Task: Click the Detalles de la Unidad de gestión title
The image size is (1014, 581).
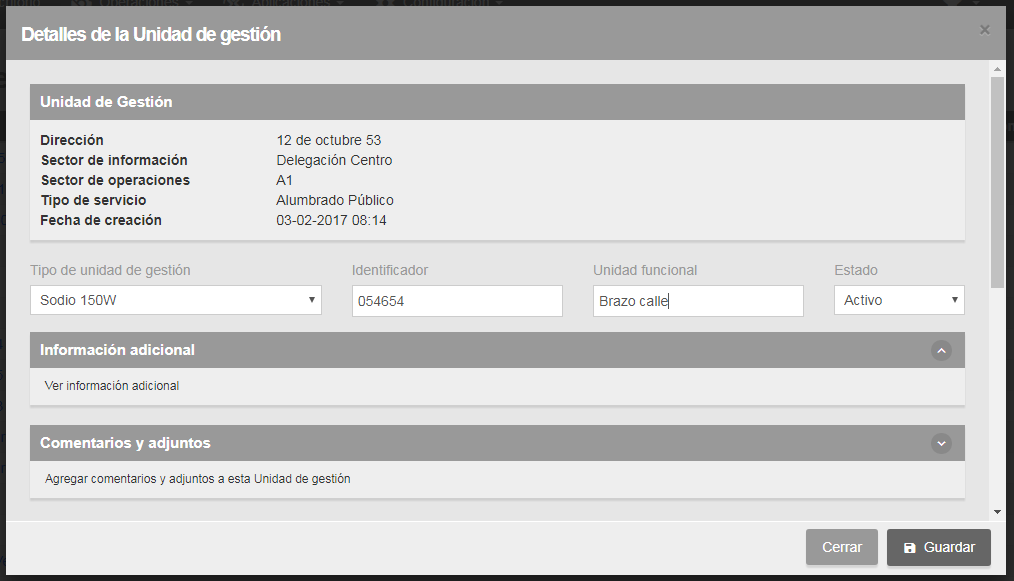Action: pos(151,34)
